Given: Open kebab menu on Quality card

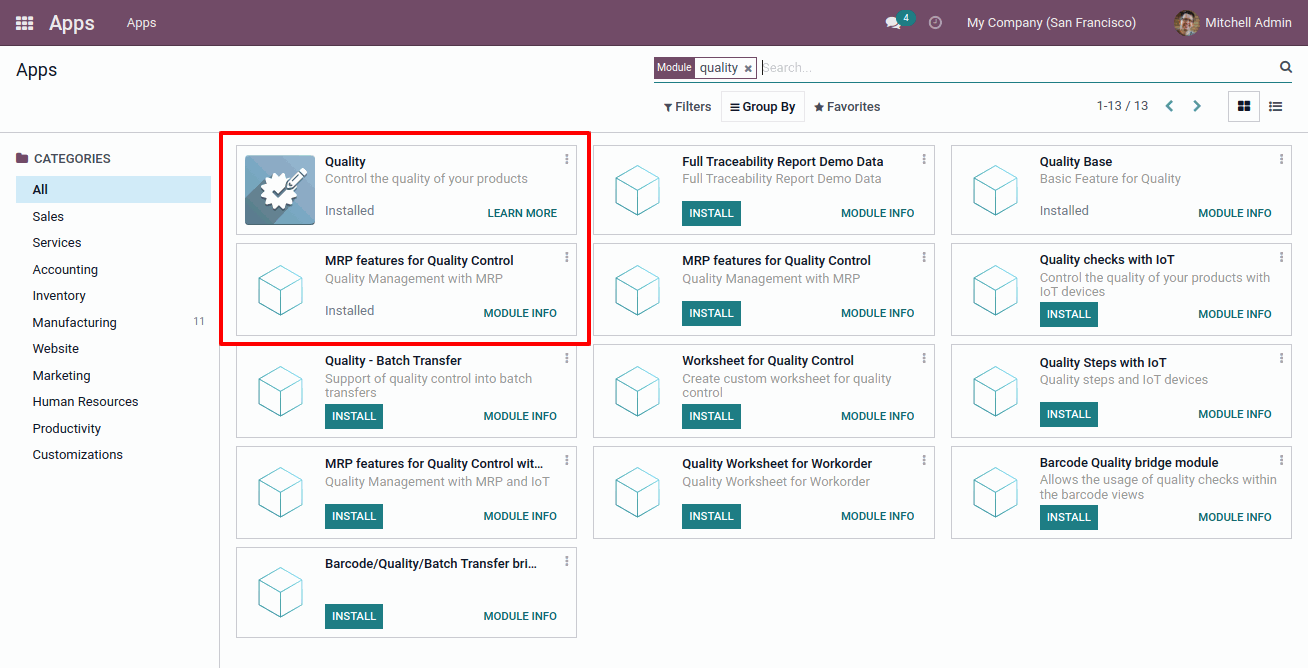Looking at the screenshot, I should tap(567, 159).
